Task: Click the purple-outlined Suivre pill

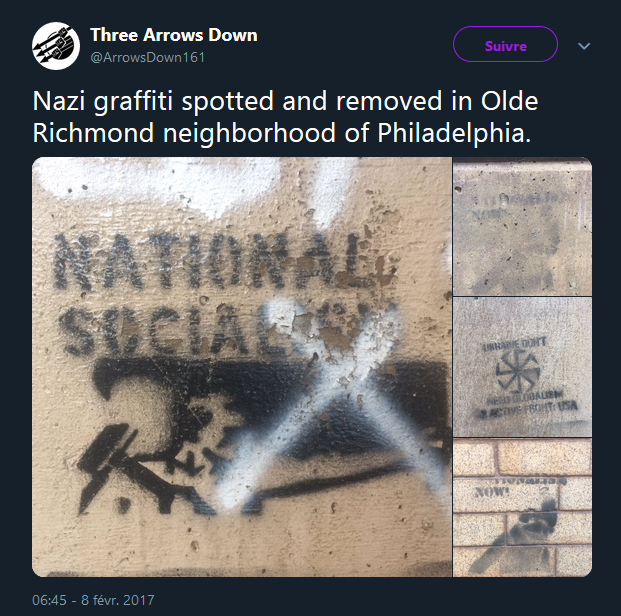Action: 505,44
